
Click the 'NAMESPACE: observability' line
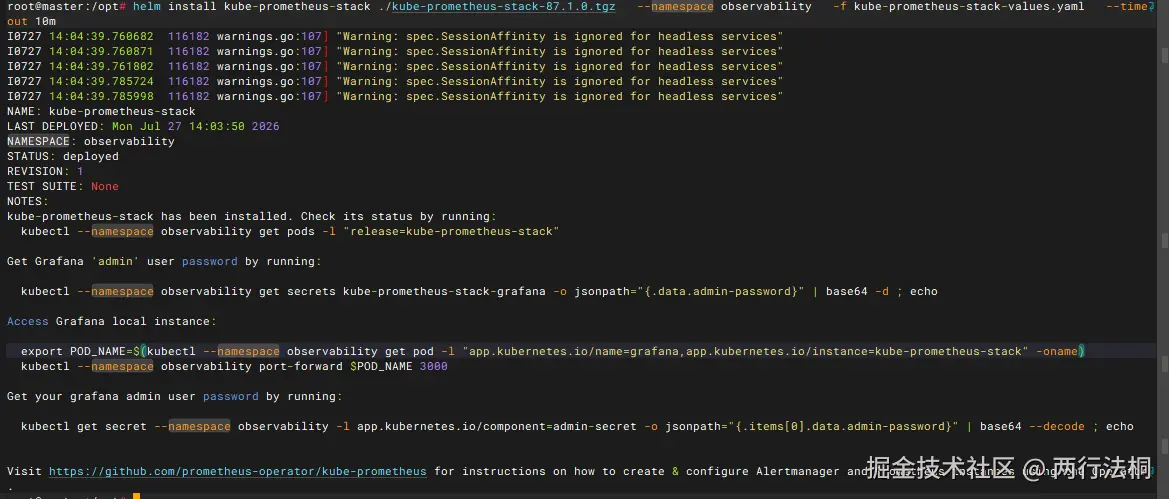pos(90,141)
